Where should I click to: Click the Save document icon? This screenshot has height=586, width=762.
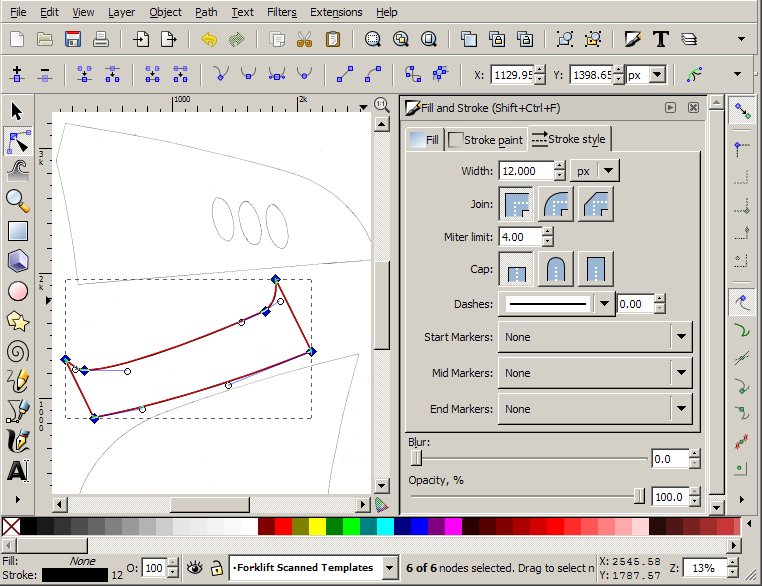72,40
